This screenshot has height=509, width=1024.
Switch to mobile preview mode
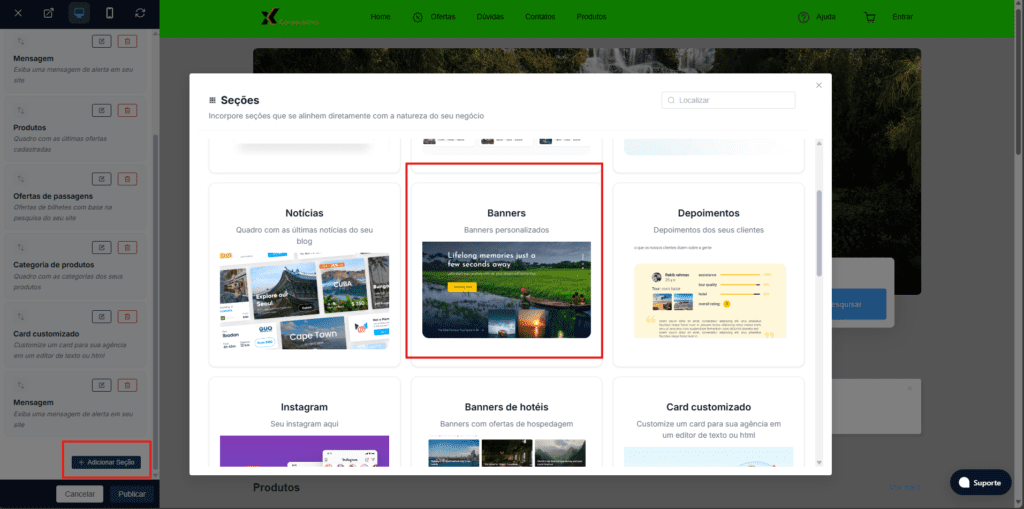click(x=110, y=13)
